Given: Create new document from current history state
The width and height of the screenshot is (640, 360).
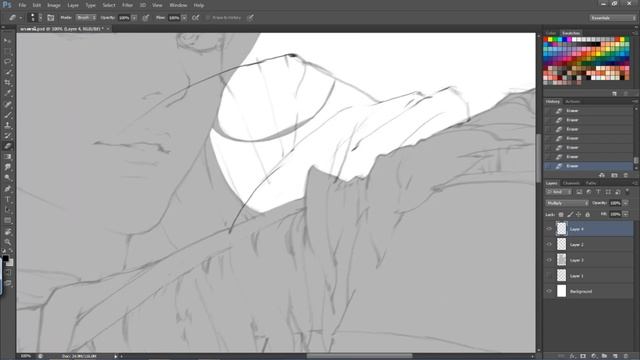Looking at the screenshot, I should coord(602,175).
